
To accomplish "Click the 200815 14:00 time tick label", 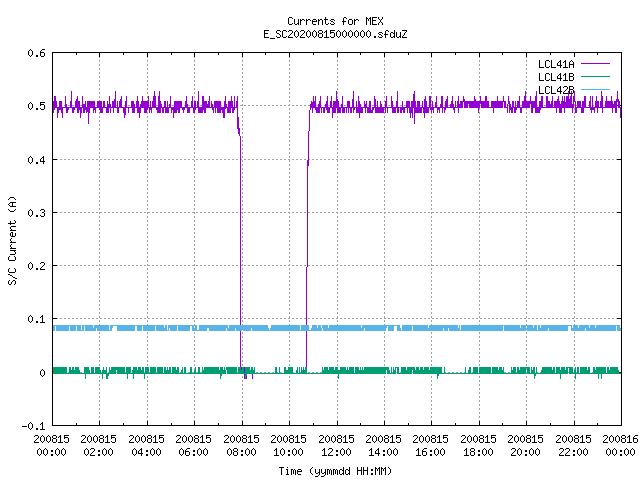I will click(x=383, y=445).
